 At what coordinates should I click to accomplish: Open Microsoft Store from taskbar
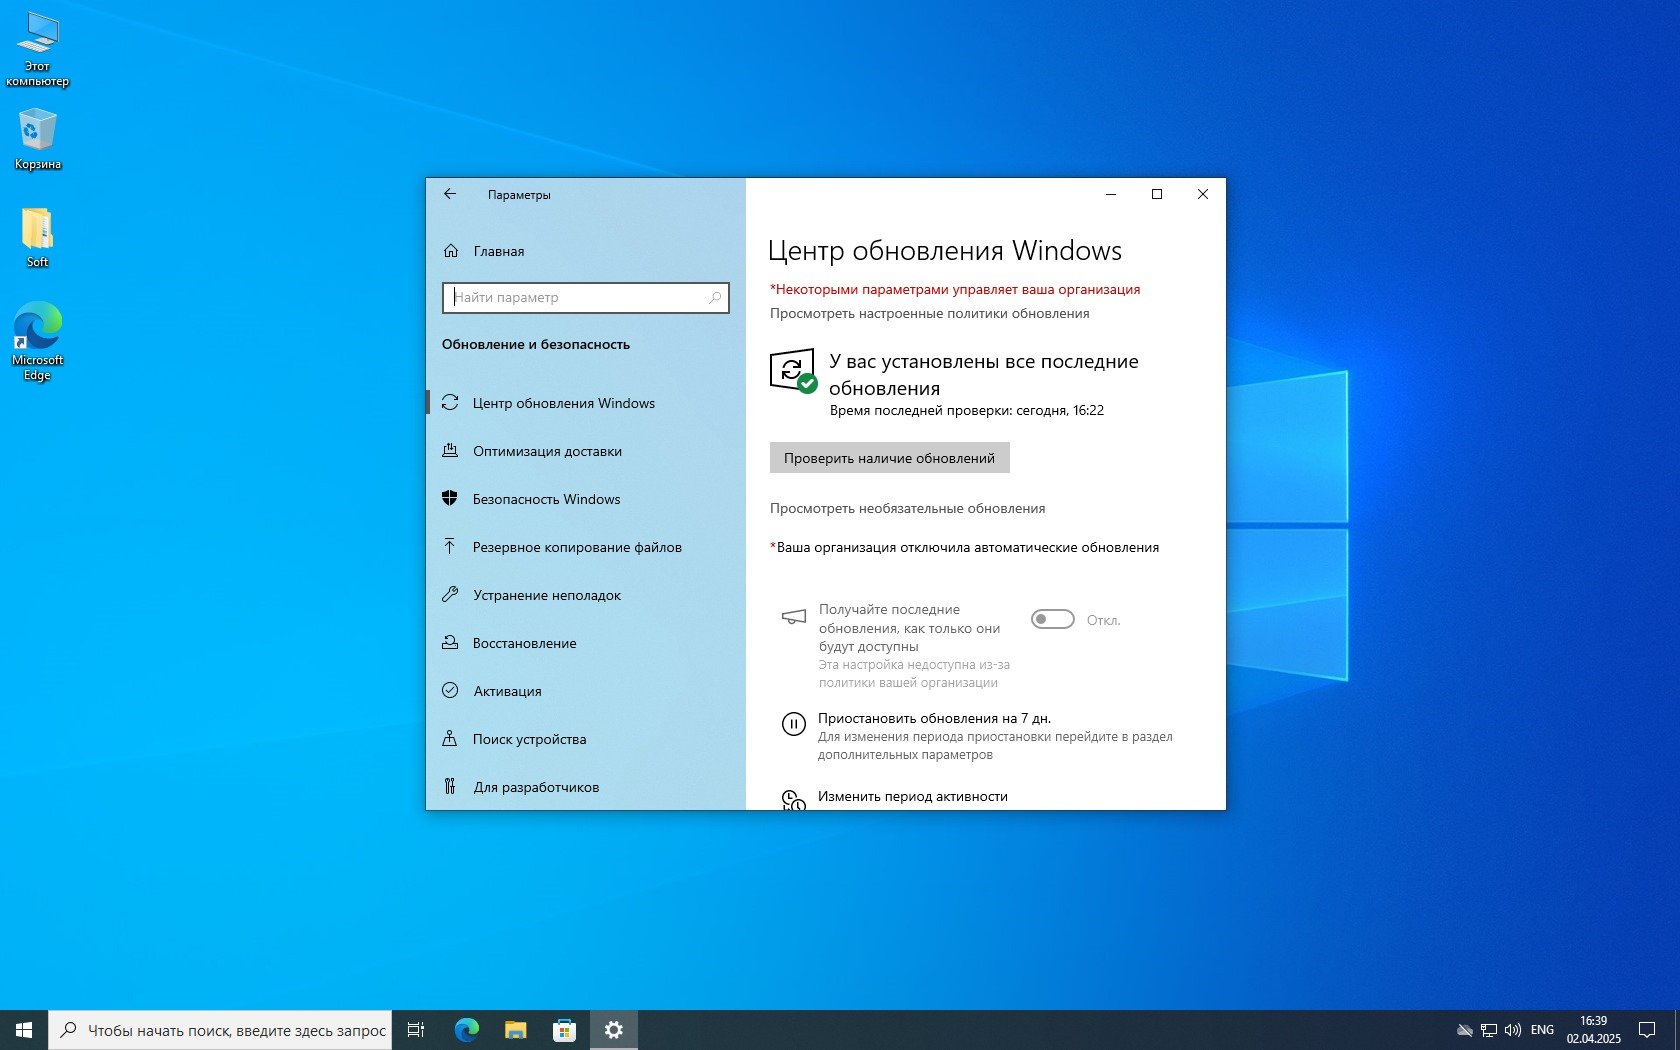(x=564, y=1030)
